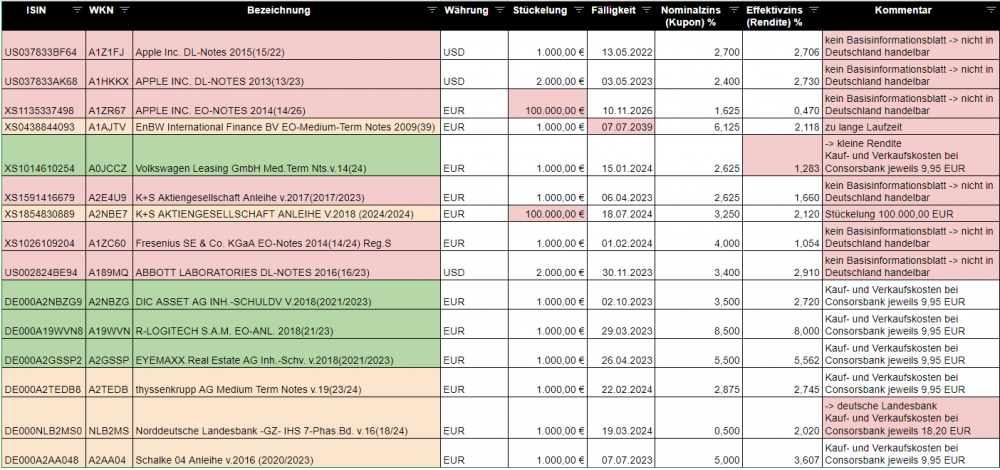Viewport: 1000px width, 470px height.
Task: Select cell DE000A19WVN8
Action: click(43, 324)
